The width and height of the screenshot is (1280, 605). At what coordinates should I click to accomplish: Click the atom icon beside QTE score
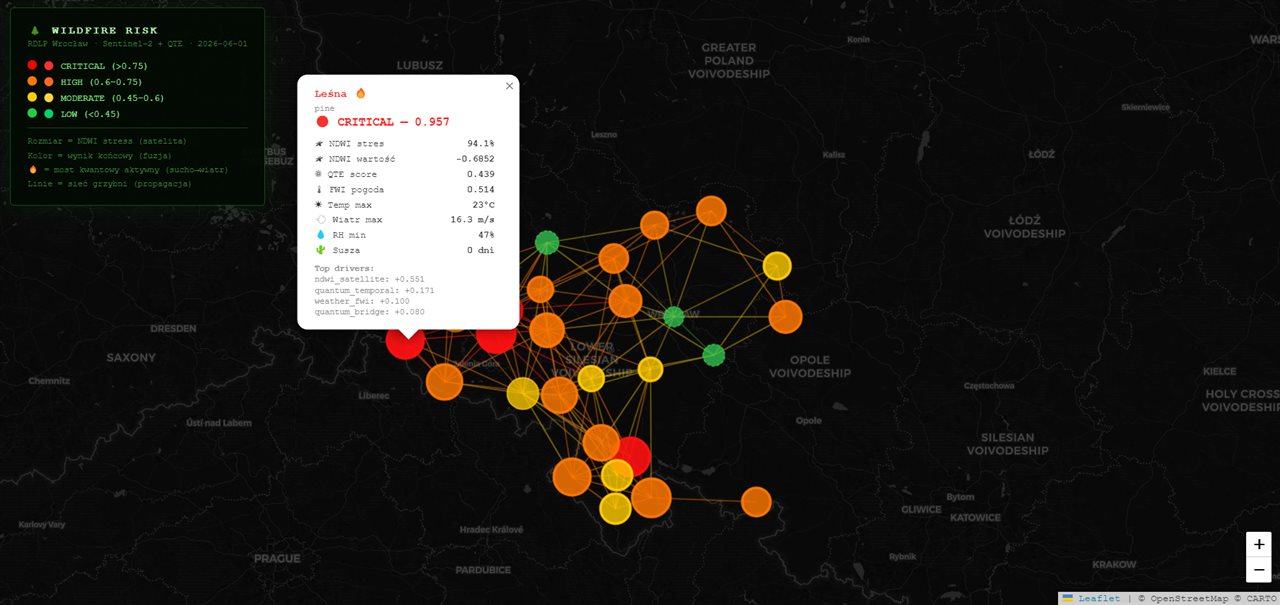(319, 174)
